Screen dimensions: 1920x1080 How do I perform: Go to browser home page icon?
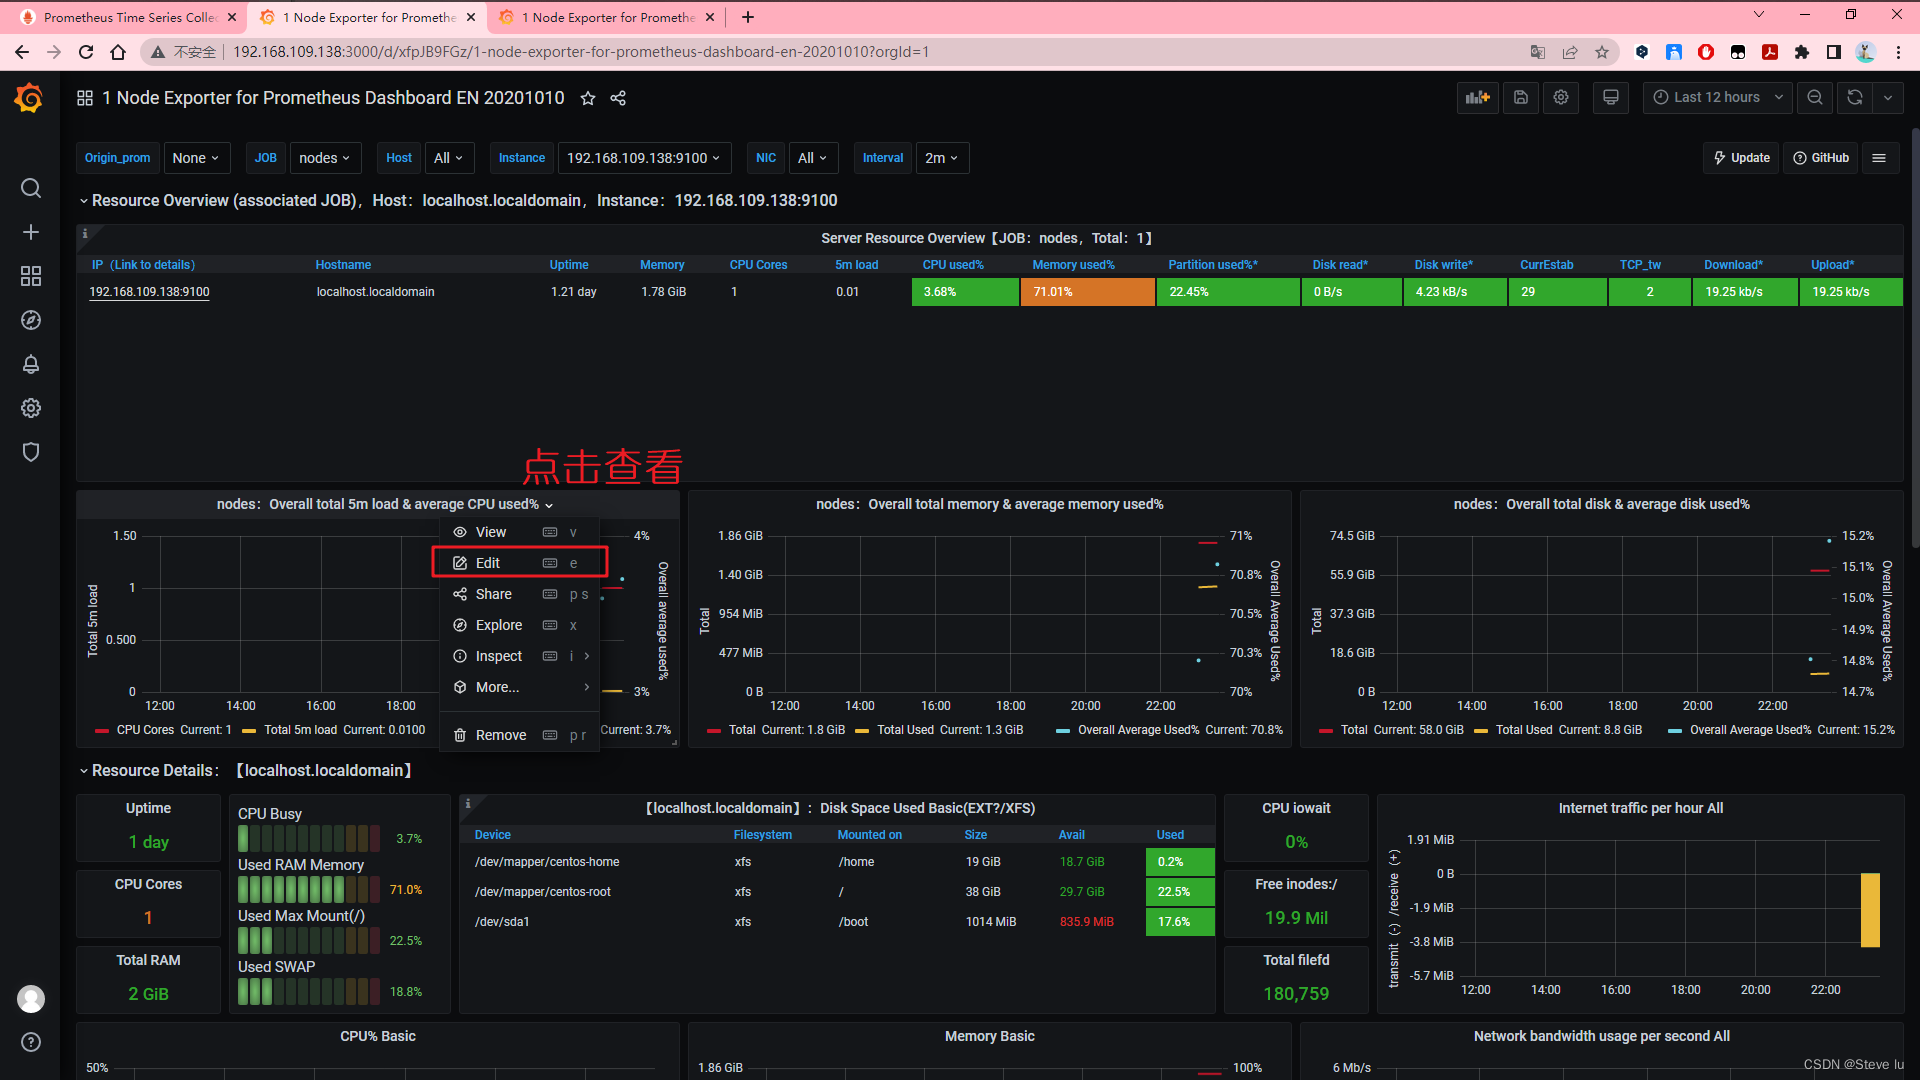(118, 52)
